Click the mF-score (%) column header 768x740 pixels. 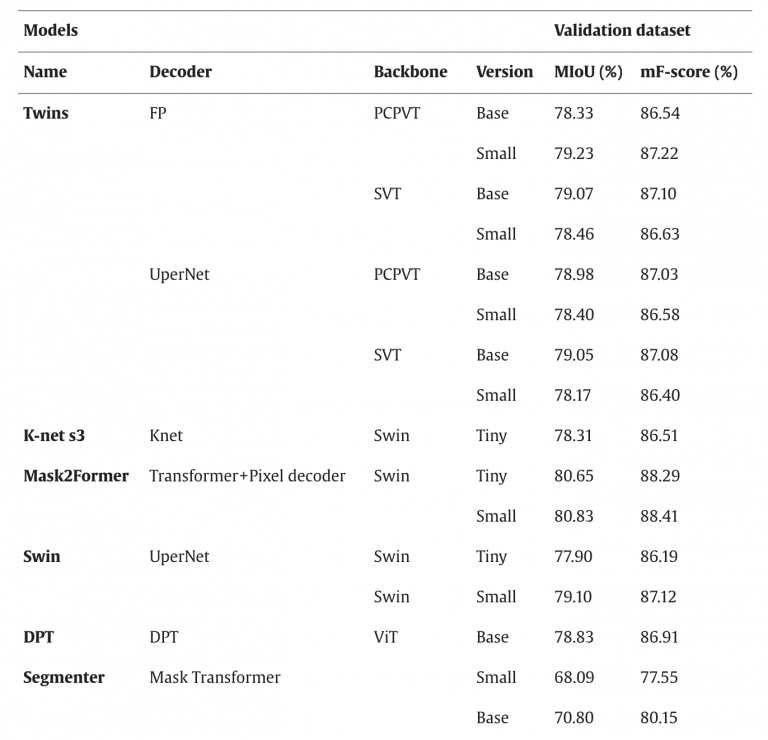click(x=689, y=72)
